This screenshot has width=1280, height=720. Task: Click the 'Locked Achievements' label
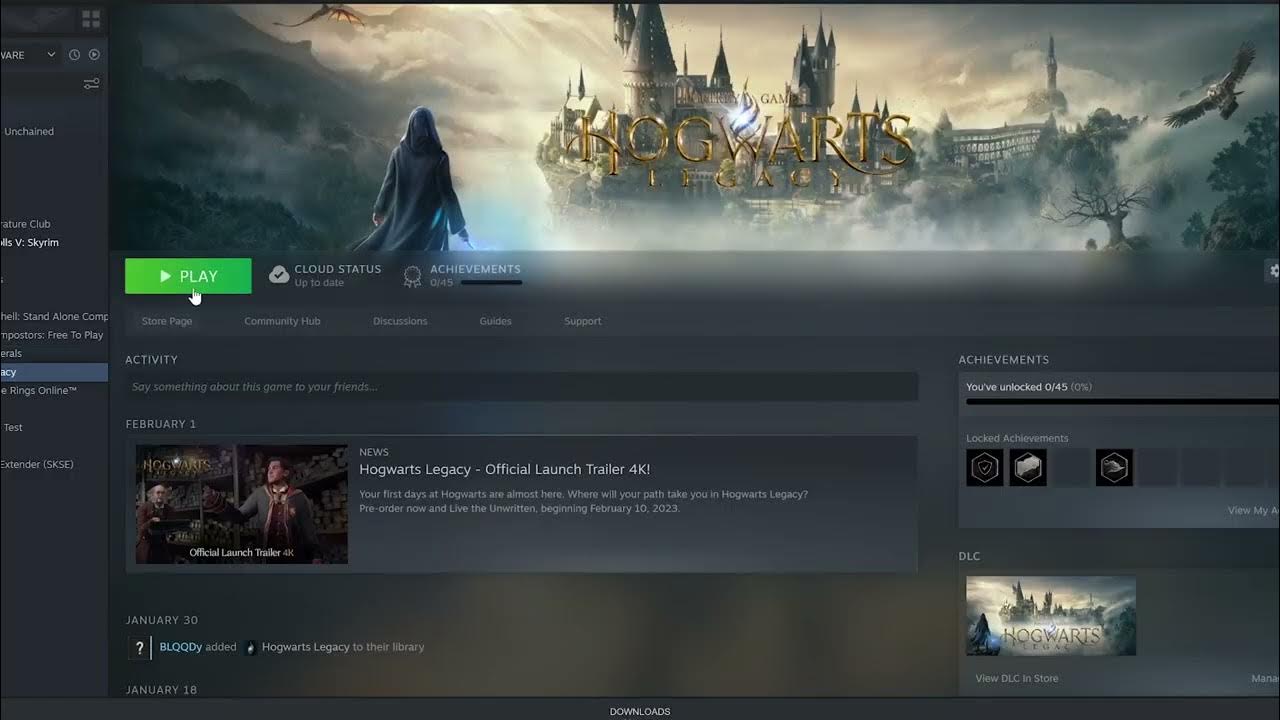point(1017,438)
